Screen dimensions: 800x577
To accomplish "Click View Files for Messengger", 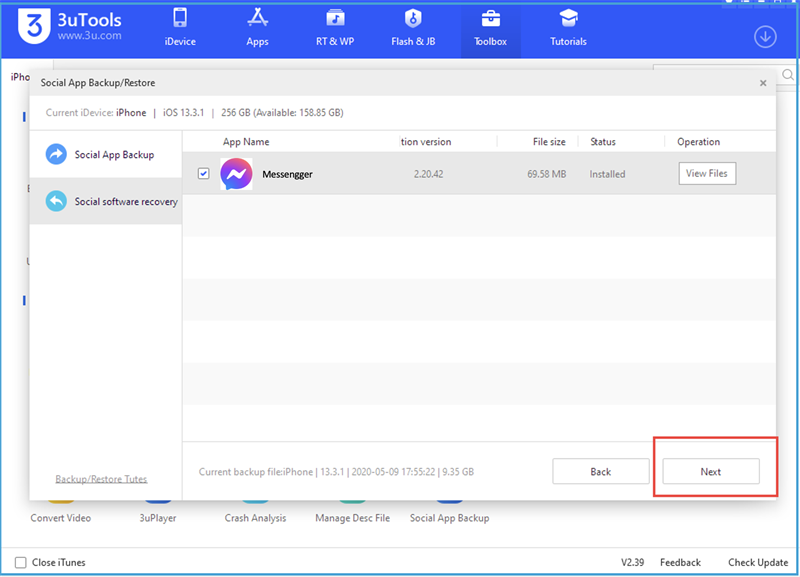I will tap(707, 173).
